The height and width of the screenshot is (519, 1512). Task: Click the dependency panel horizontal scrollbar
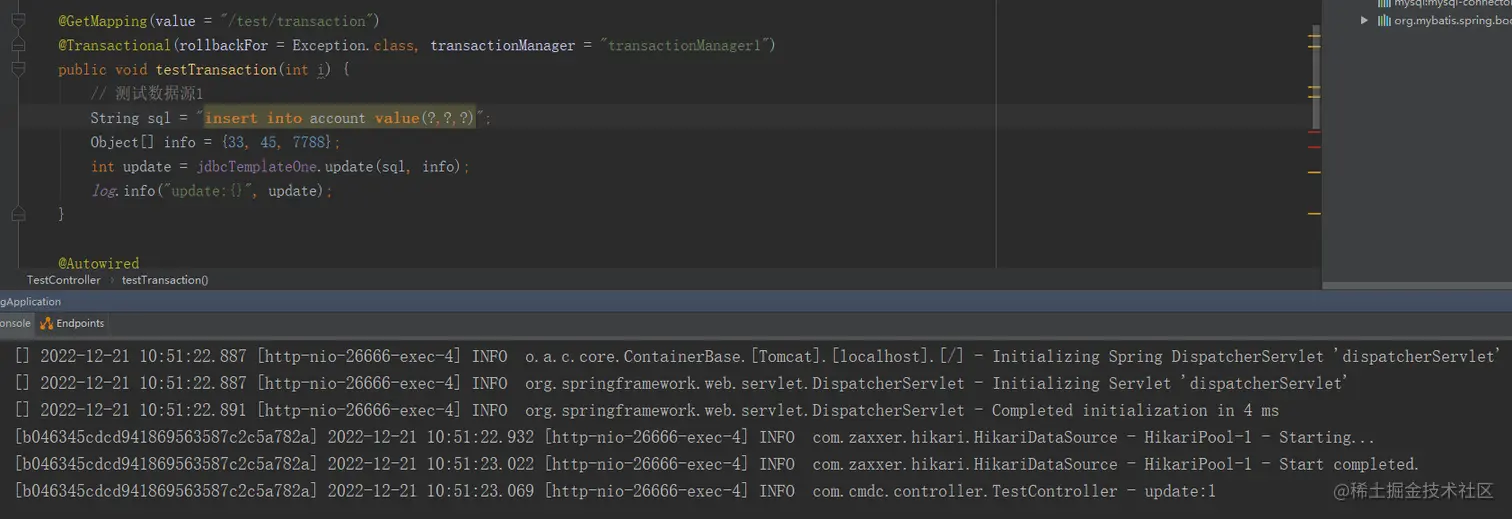(x=1417, y=285)
